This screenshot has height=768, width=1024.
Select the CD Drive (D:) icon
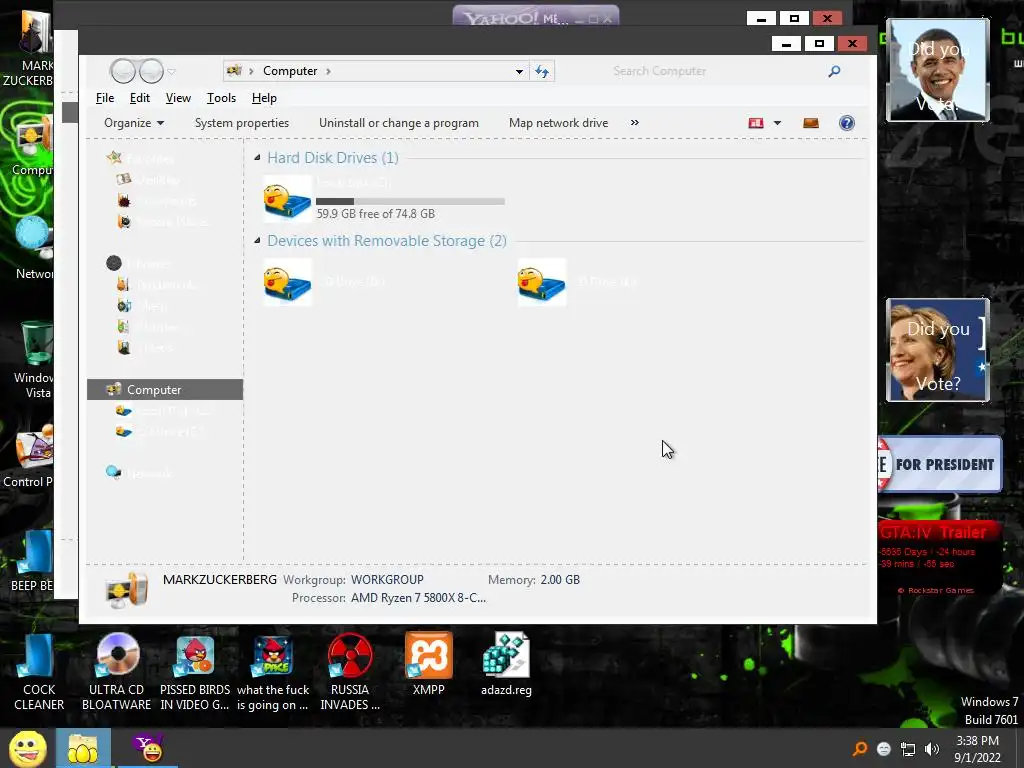(287, 282)
